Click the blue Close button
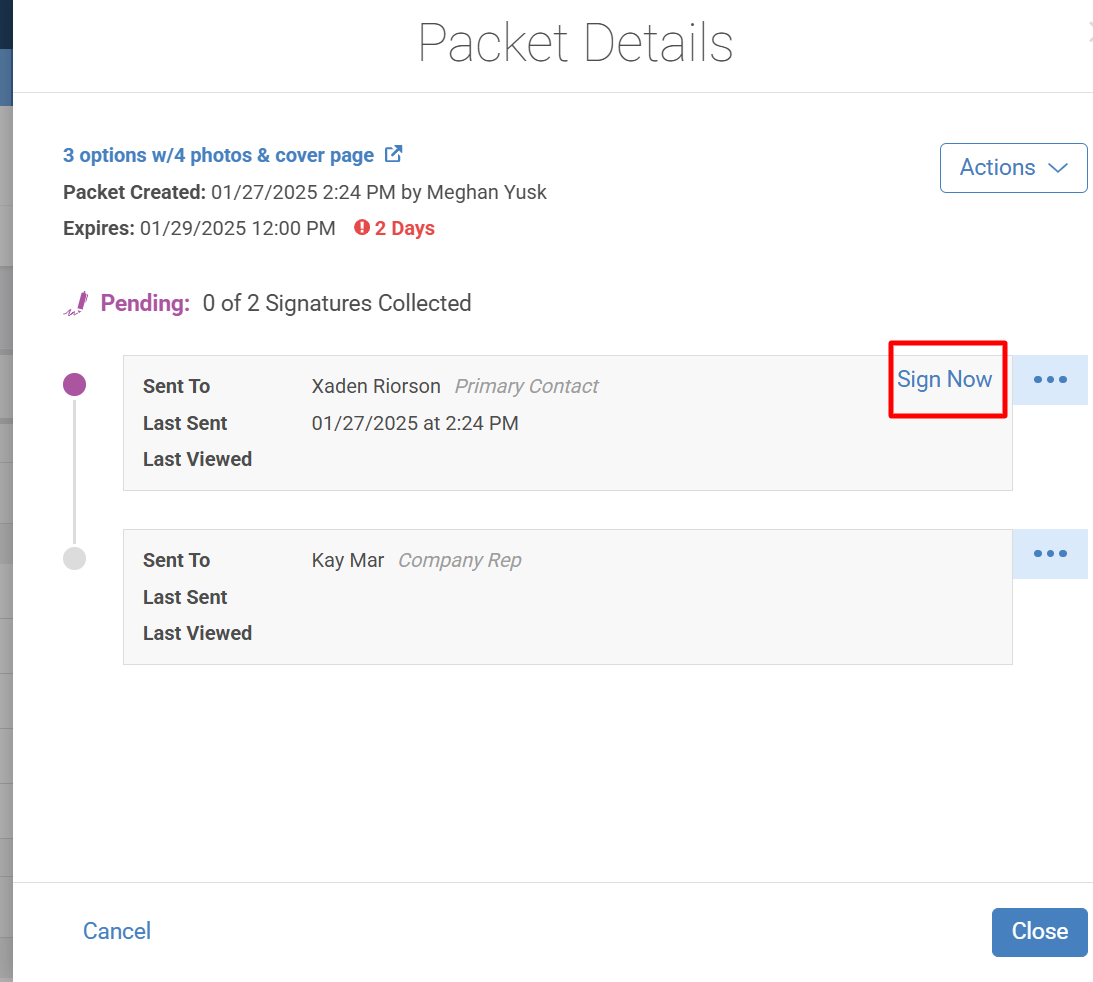The width and height of the screenshot is (1093, 982). click(x=1039, y=932)
